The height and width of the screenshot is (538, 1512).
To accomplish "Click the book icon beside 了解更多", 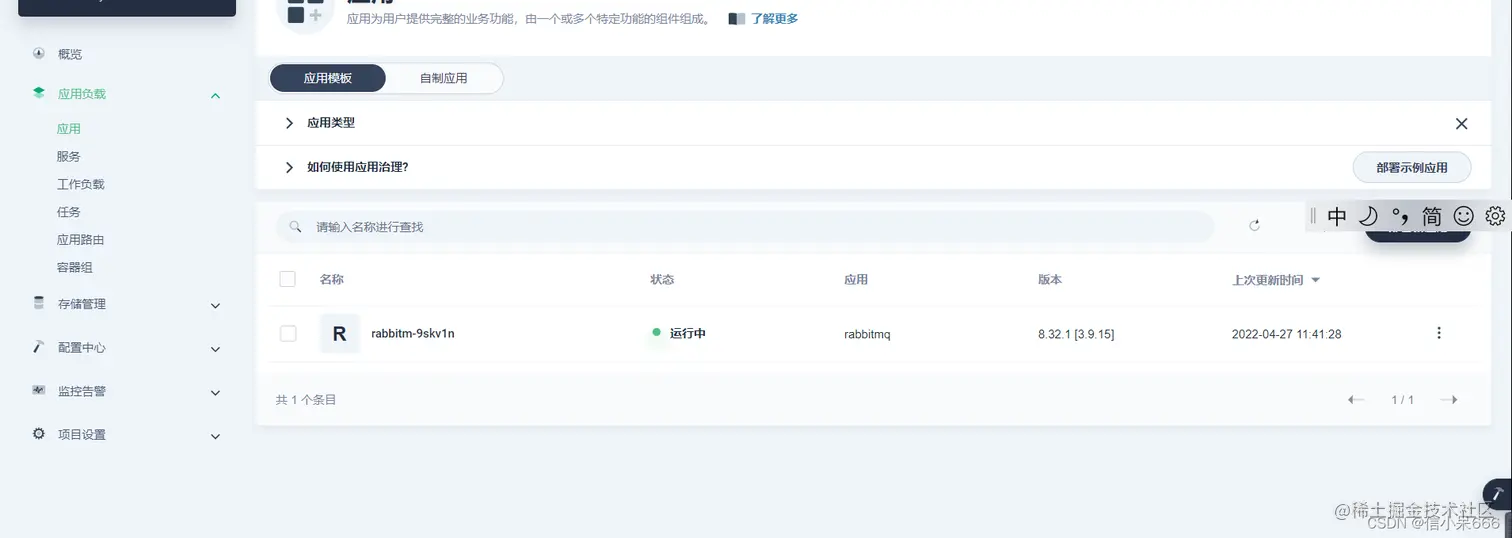I will (x=737, y=19).
